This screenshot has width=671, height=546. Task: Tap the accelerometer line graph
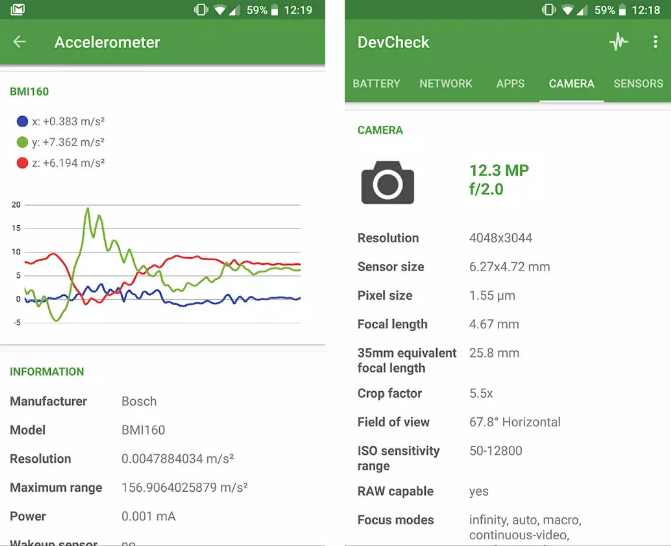pos(162,264)
